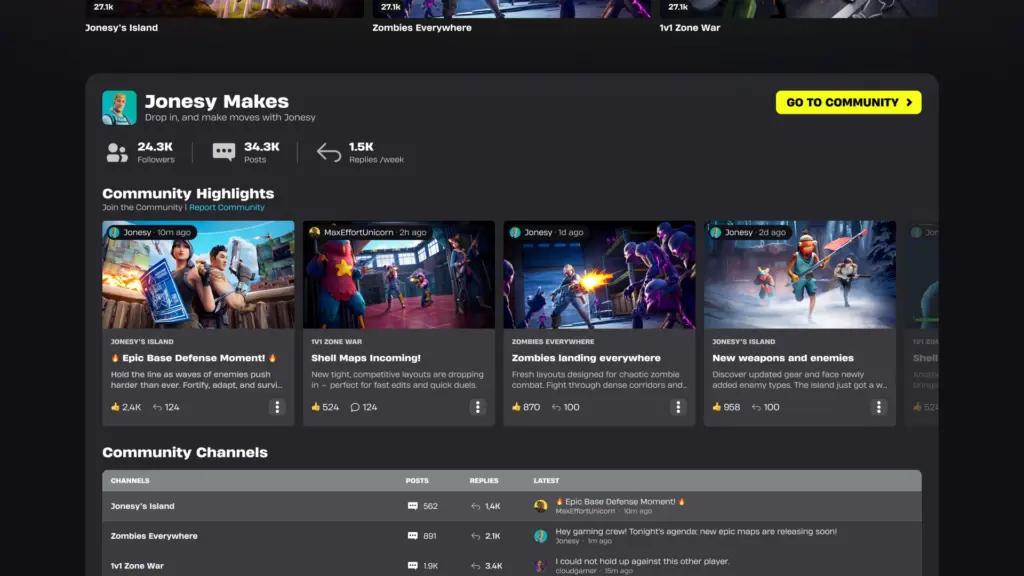The width and height of the screenshot is (1024, 576).
Task: Open the Jonesy's Island channel row
Action: [x=142, y=506]
